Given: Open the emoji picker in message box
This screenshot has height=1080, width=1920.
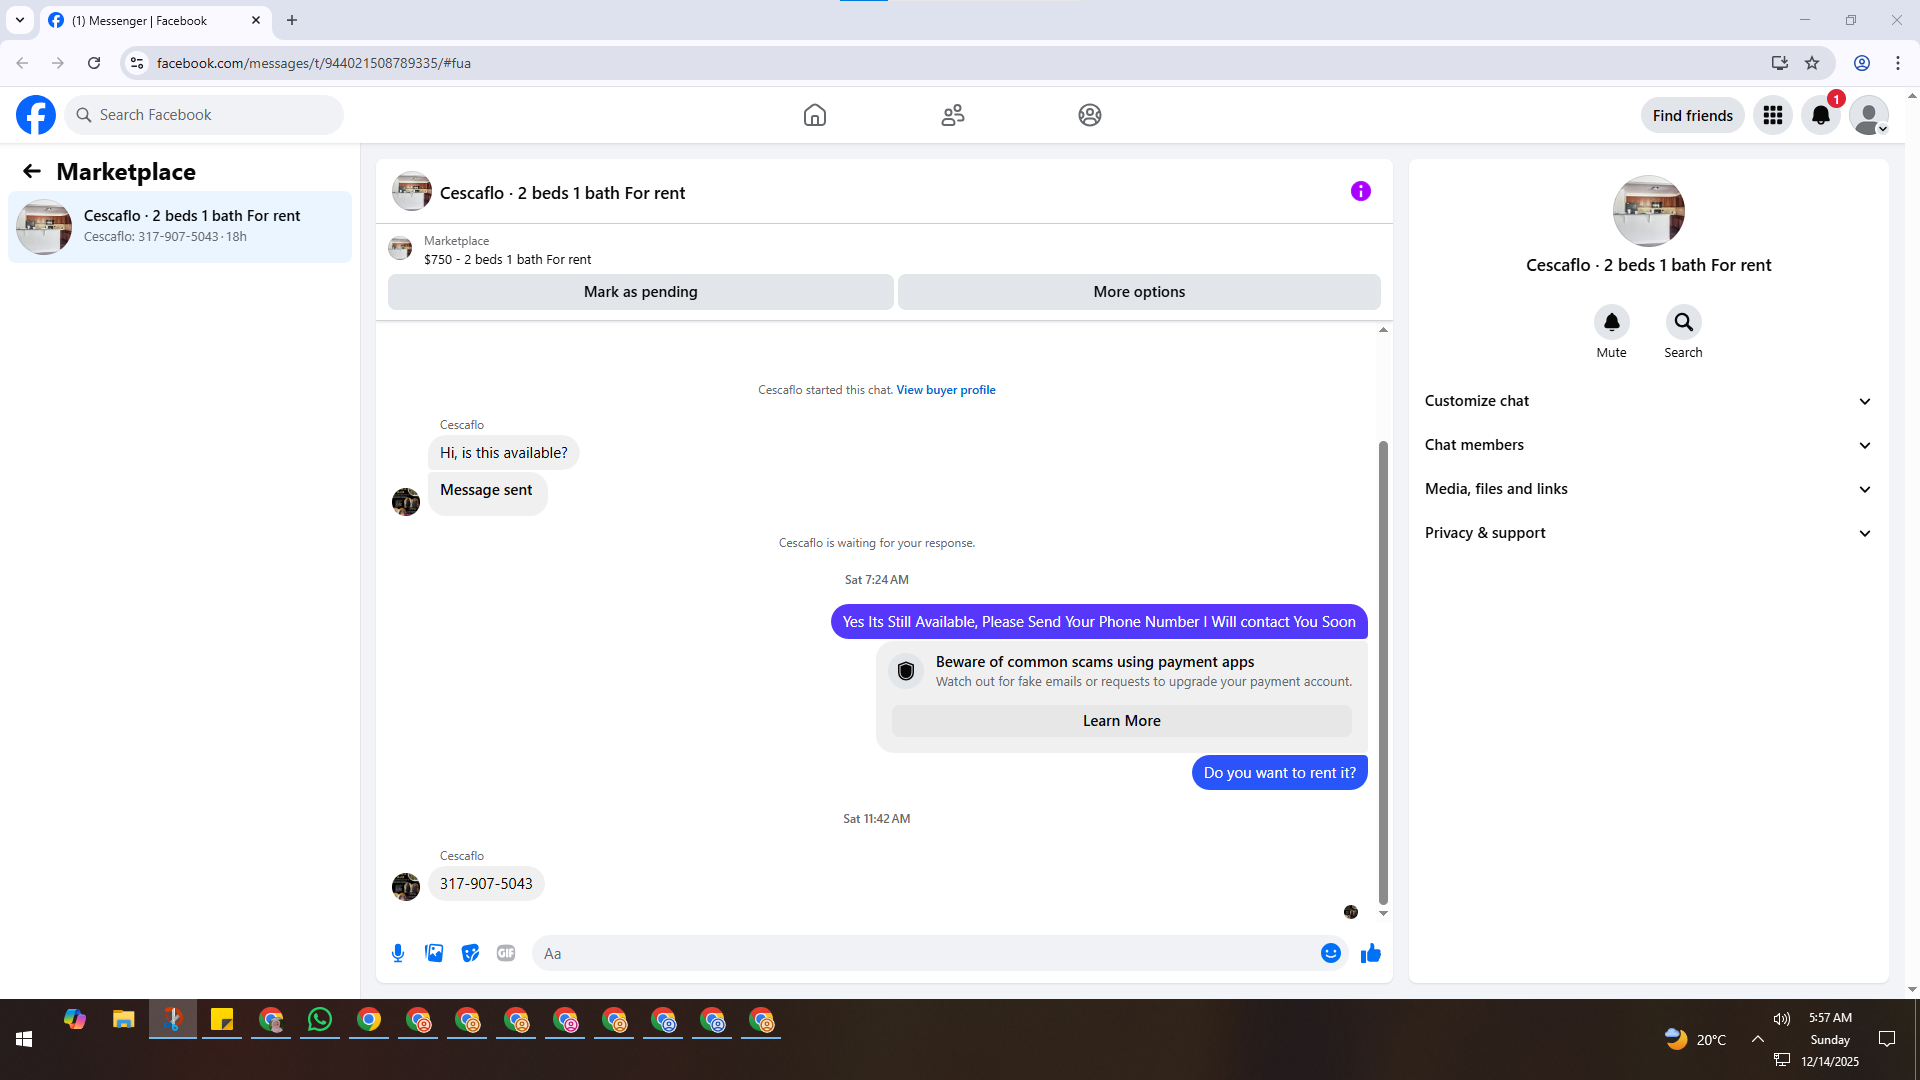Looking at the screenshot, I should click(x=1330, y=953).
